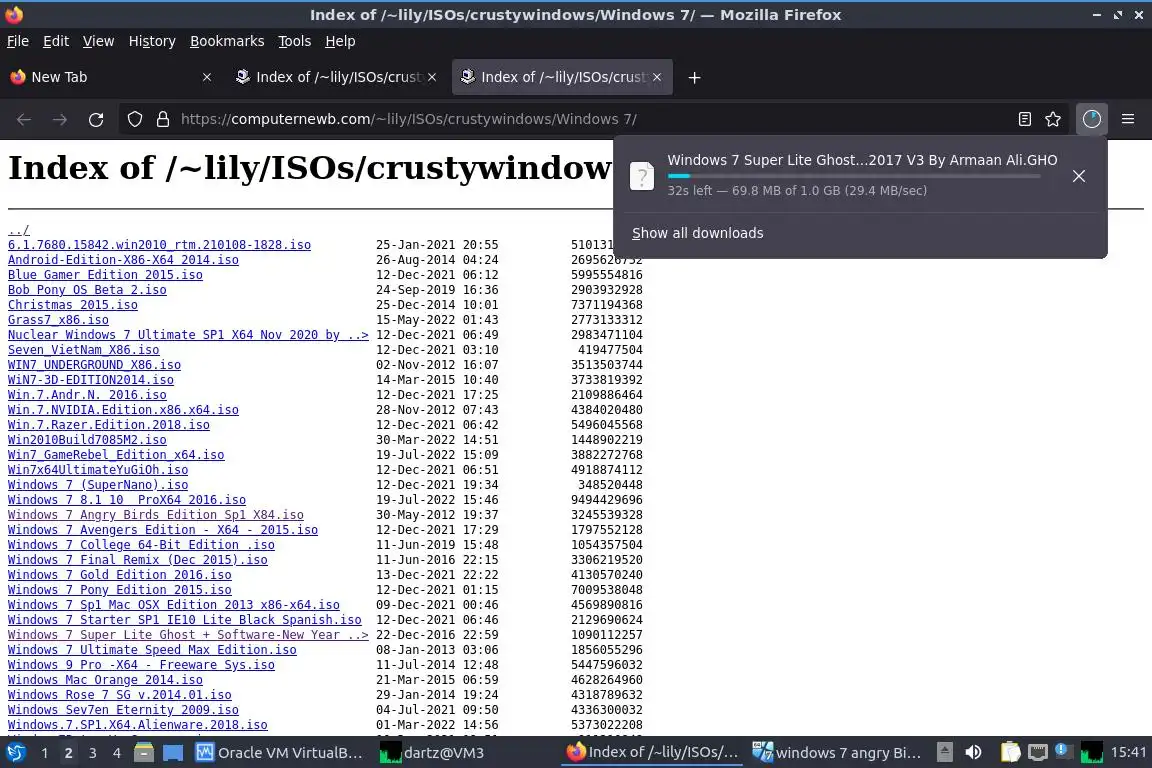Open the volume control tray icon
Viewport: 1152px width, 768px height.
point(973,752)
